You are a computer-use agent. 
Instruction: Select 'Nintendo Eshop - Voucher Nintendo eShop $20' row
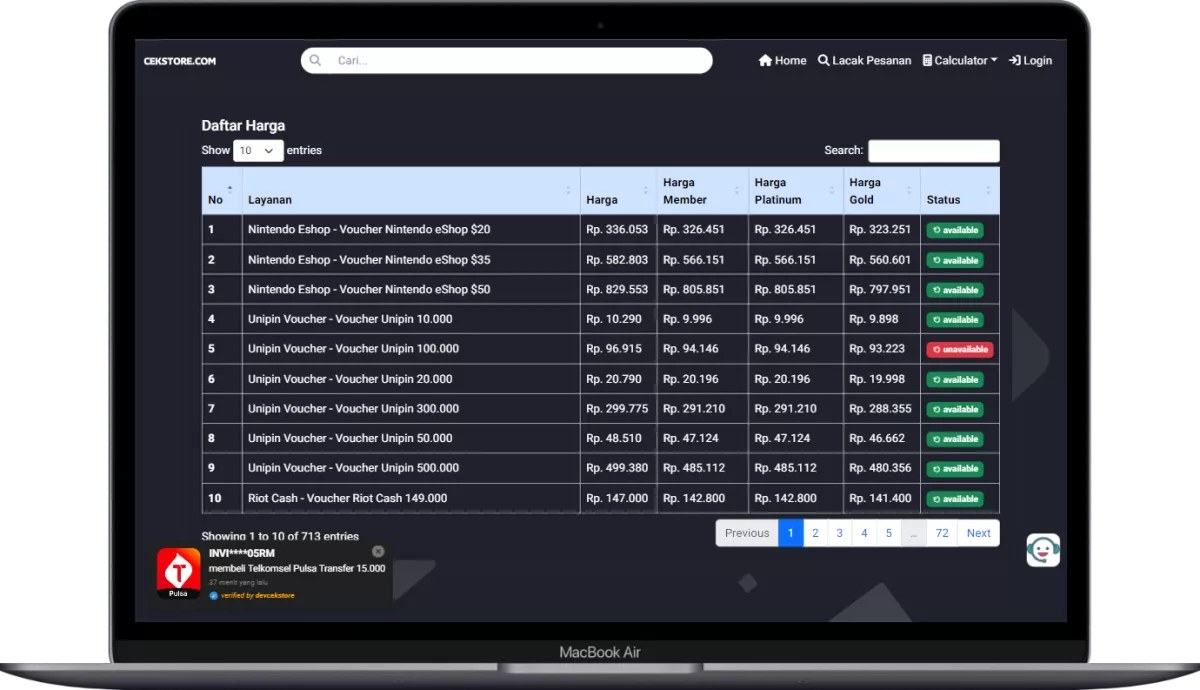tap(600, 229)
